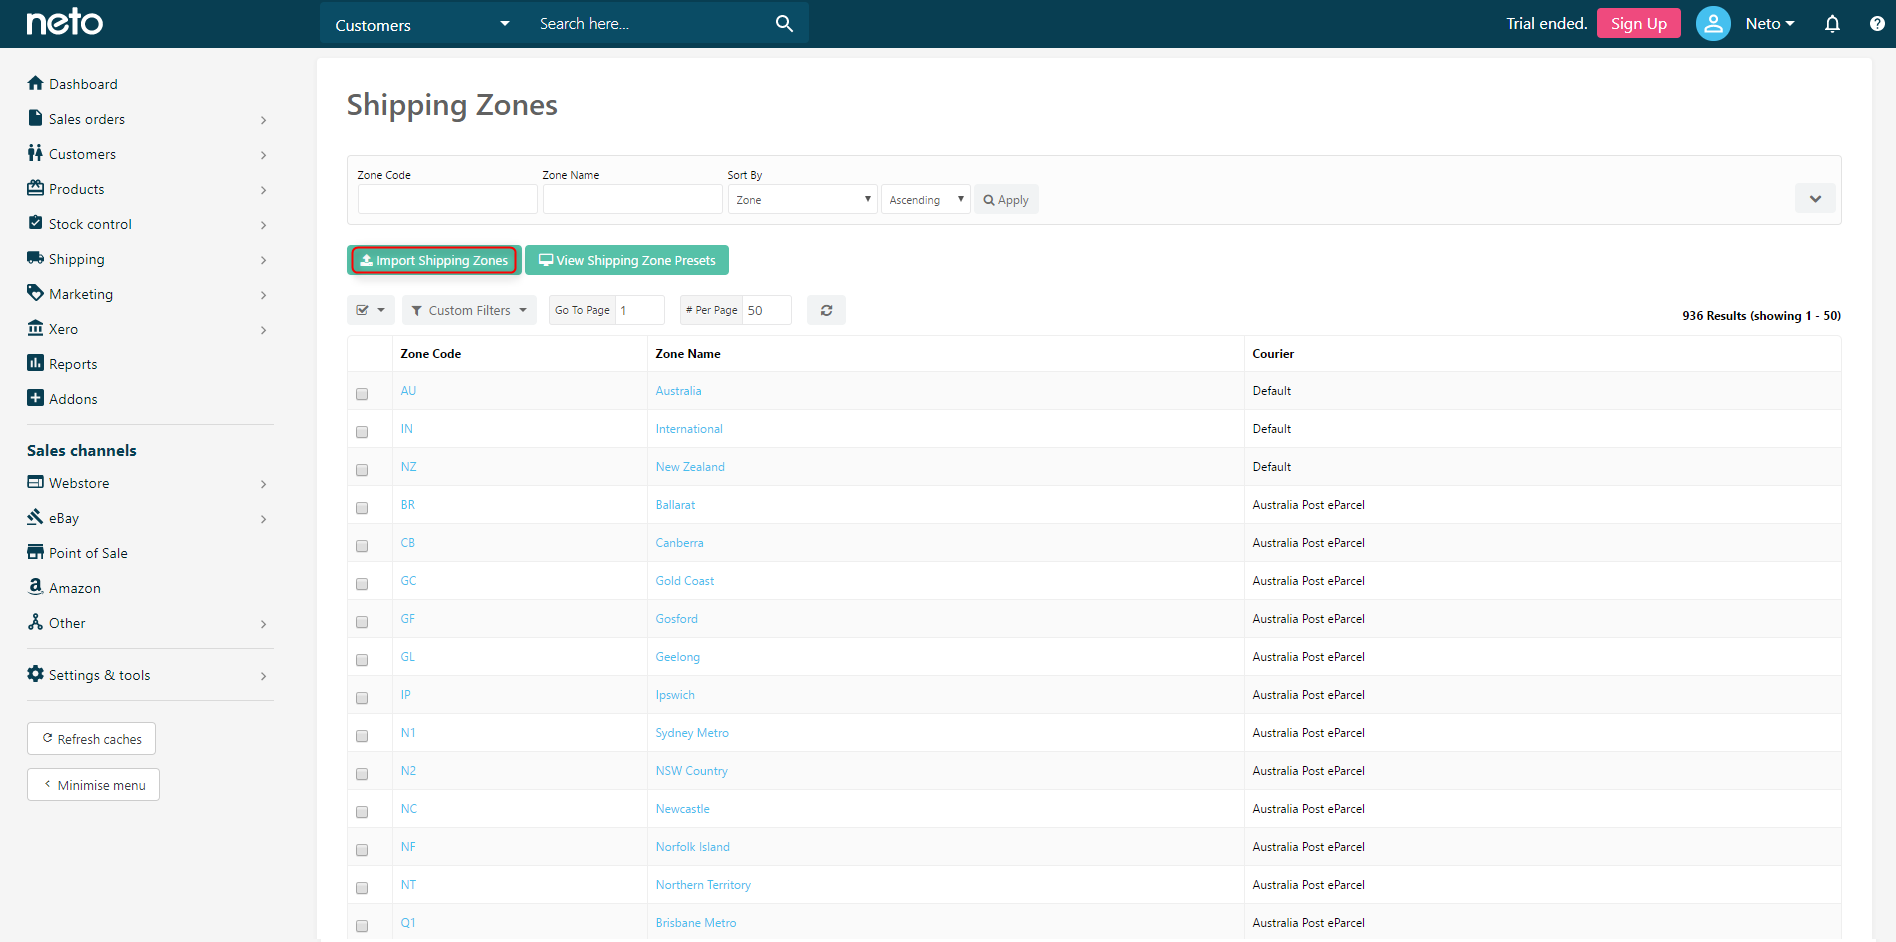Click the Neto logo
Screen dimensions: 1896x942
click(x=64, y=22)
